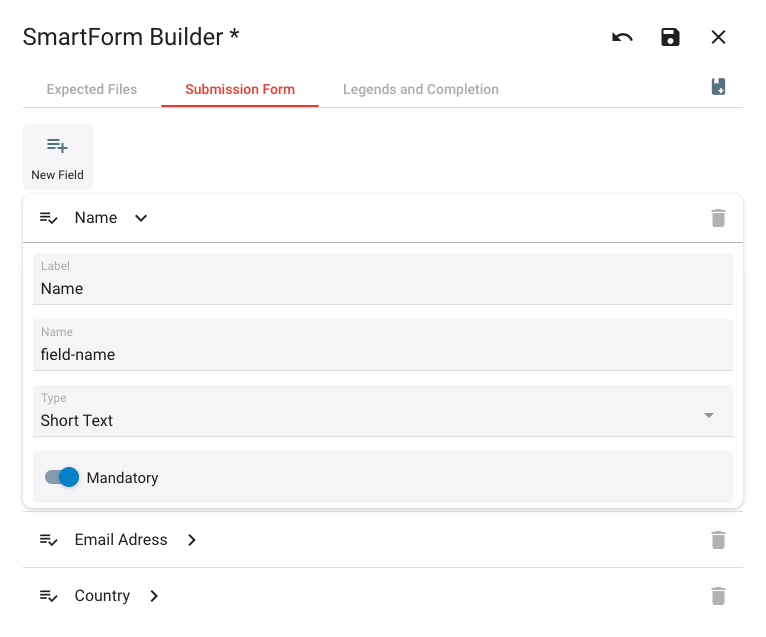The width and height of the screenshot is (766, 637).
Task: Toggle the Mandatory switch off
Action: pos(62,478)
